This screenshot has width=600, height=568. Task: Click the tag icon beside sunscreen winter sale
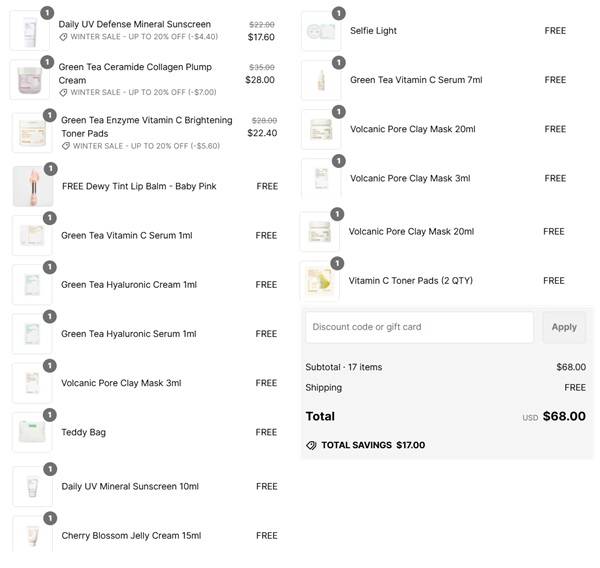point(64,37)
